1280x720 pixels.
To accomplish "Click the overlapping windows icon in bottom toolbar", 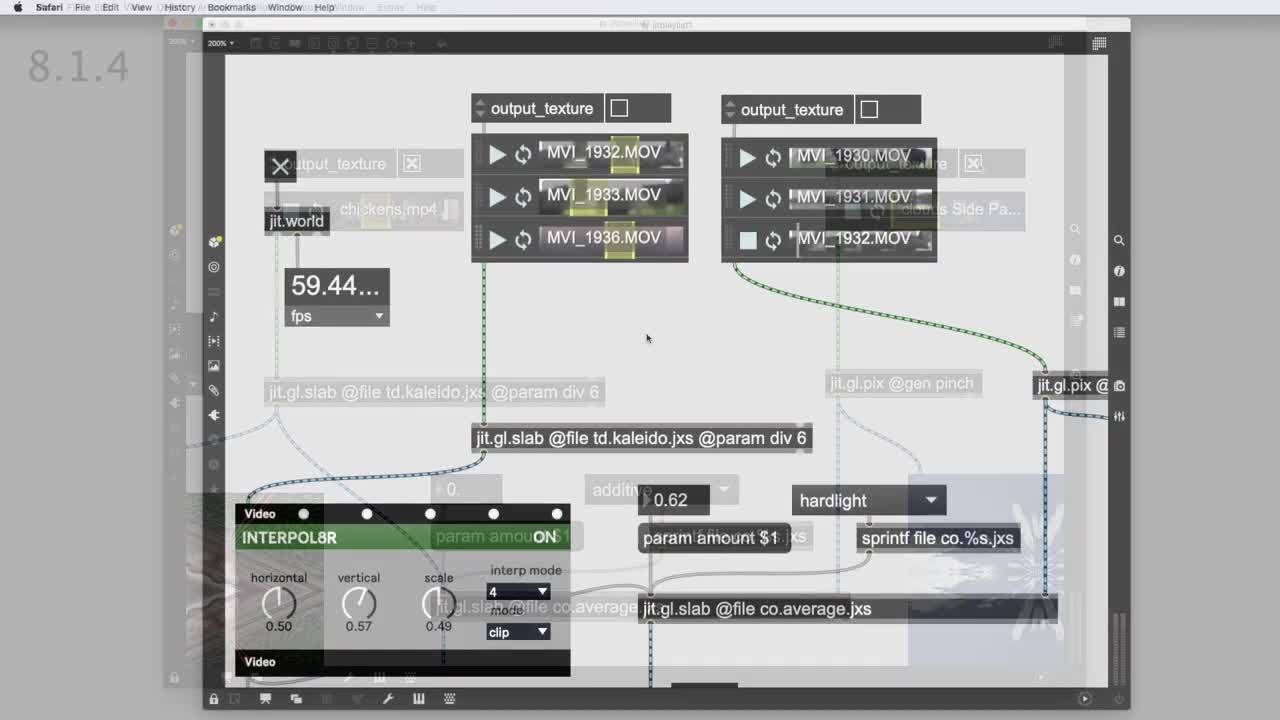I will (296, 699).
